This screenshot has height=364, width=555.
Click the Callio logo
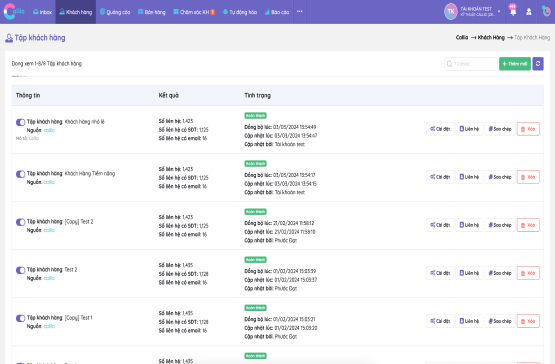[x=14, y=11]
